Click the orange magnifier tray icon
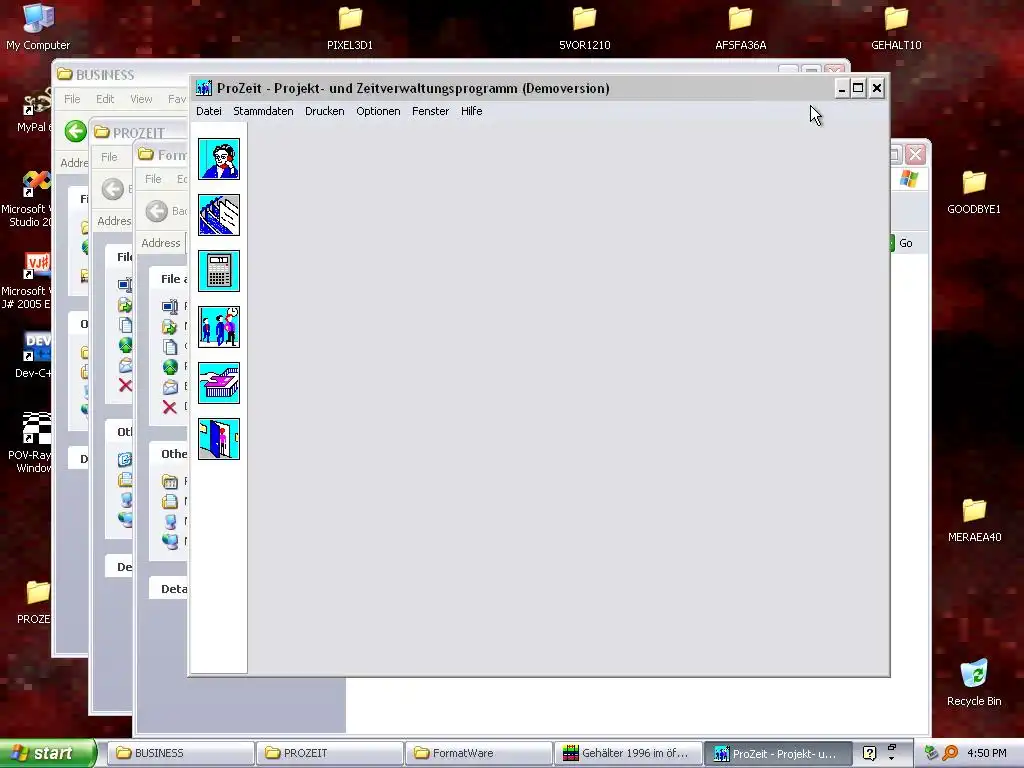The image size is (1024, 768). click(x=950, y=753)
